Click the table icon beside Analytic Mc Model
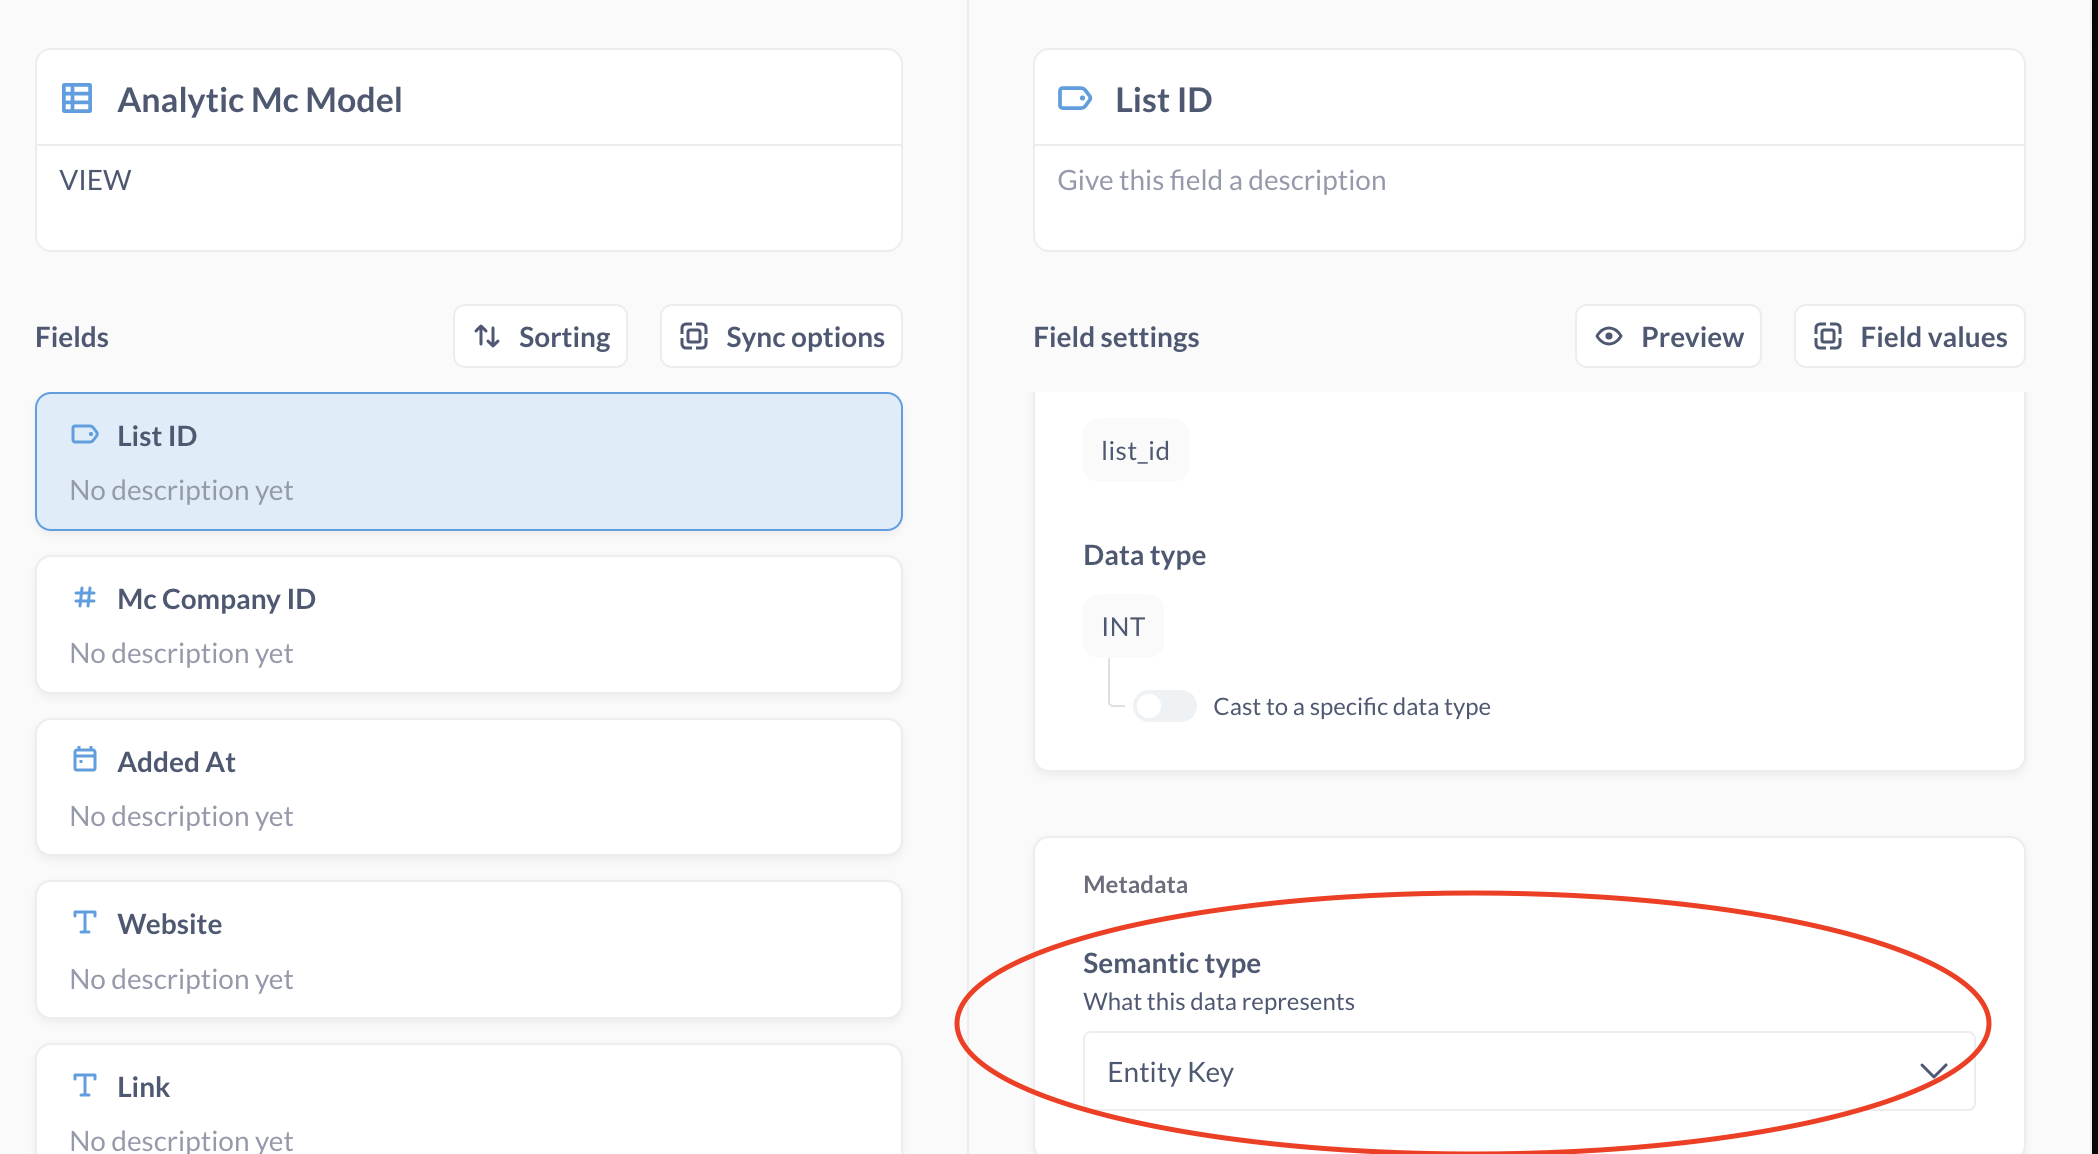The height and width of the screenshot is (1154, 2098). 77,99
